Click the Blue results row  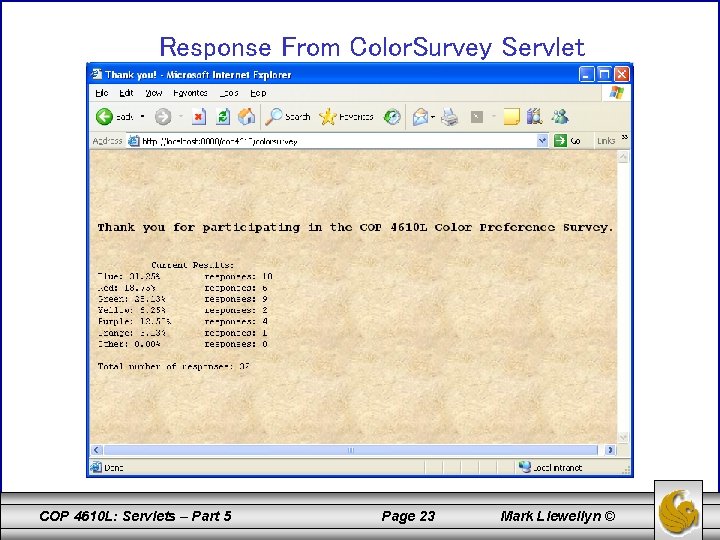(x=185, y=276)
